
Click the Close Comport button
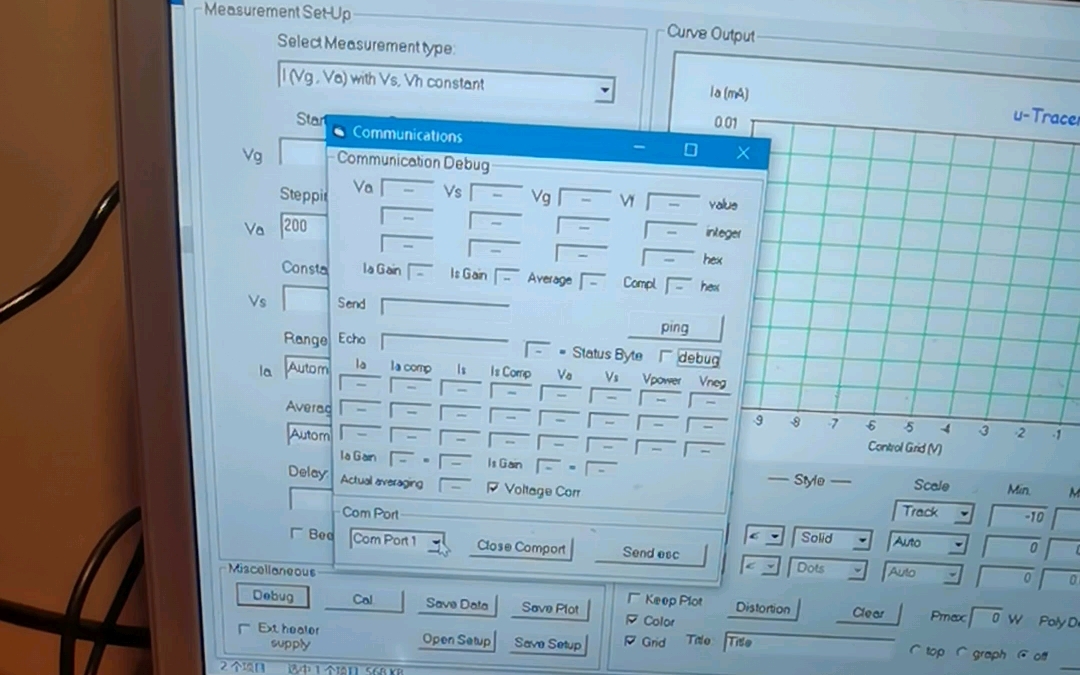(520, 547)
